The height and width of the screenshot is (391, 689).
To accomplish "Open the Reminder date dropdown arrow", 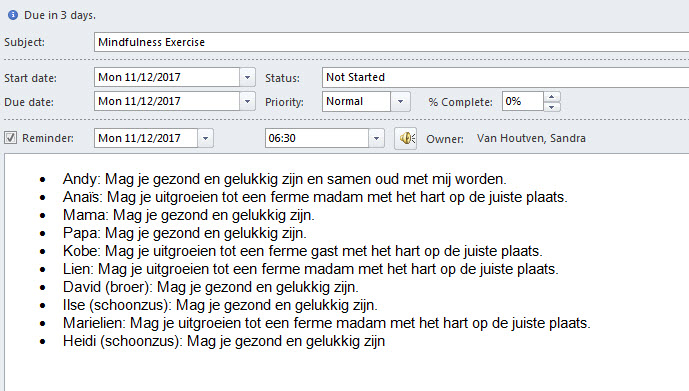I will [x=205, y=138].
